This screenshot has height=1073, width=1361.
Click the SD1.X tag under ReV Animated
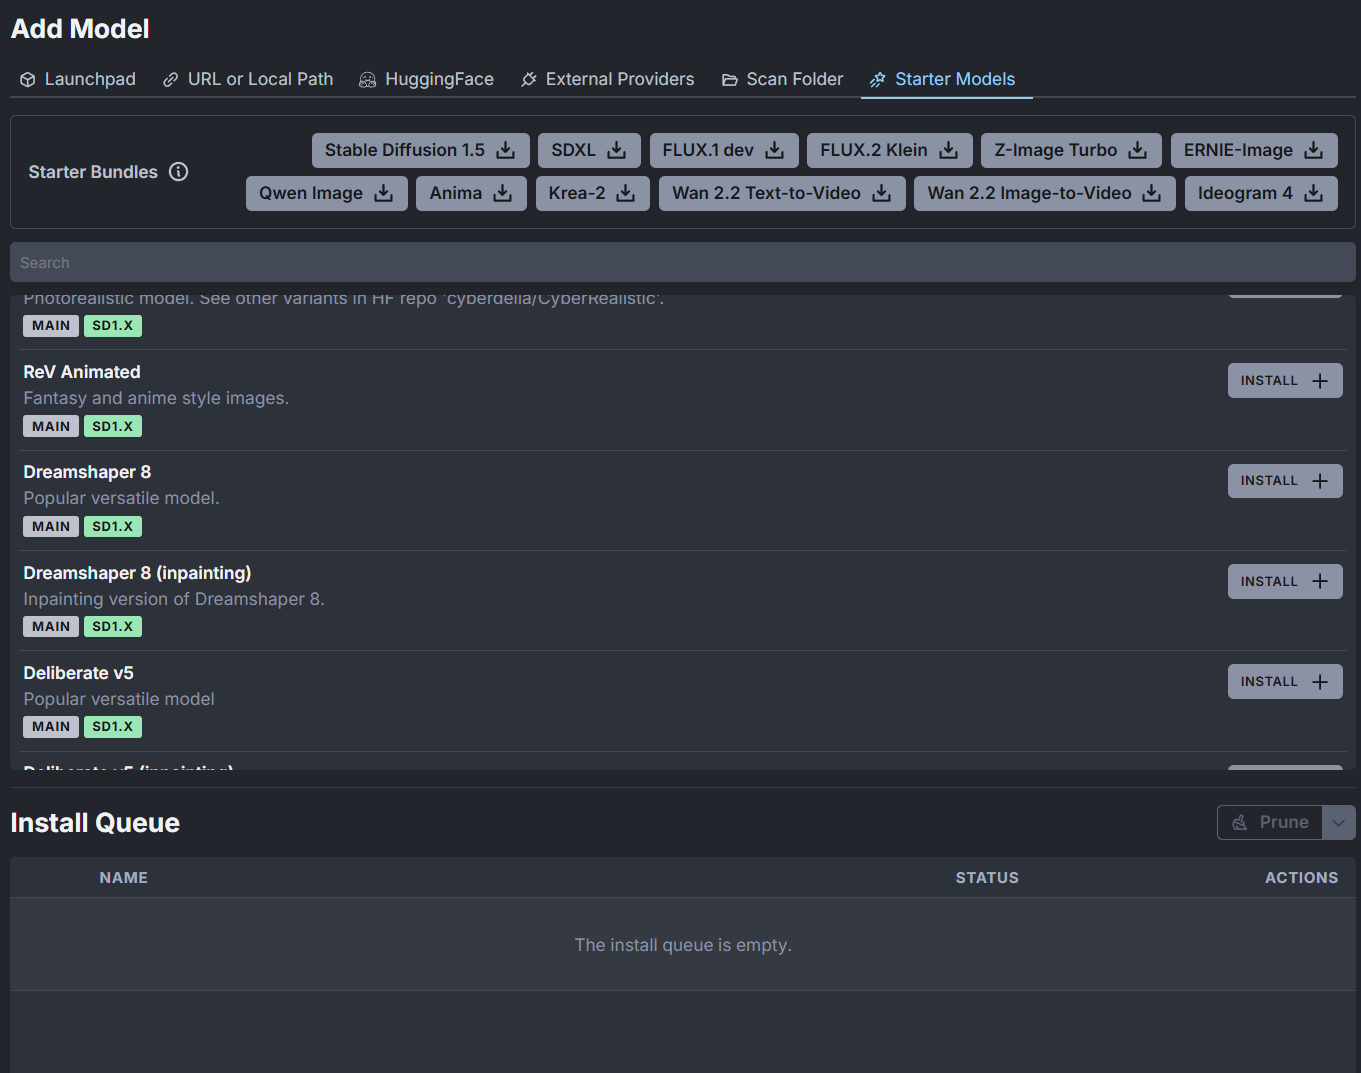113,426
